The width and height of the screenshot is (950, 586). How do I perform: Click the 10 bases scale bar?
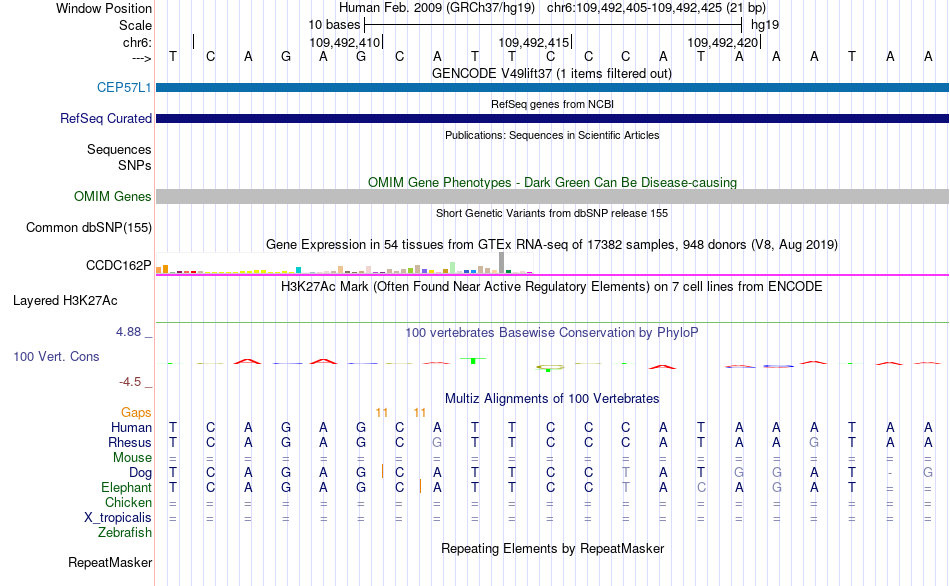pyautogui.click(x=553, y=25)
